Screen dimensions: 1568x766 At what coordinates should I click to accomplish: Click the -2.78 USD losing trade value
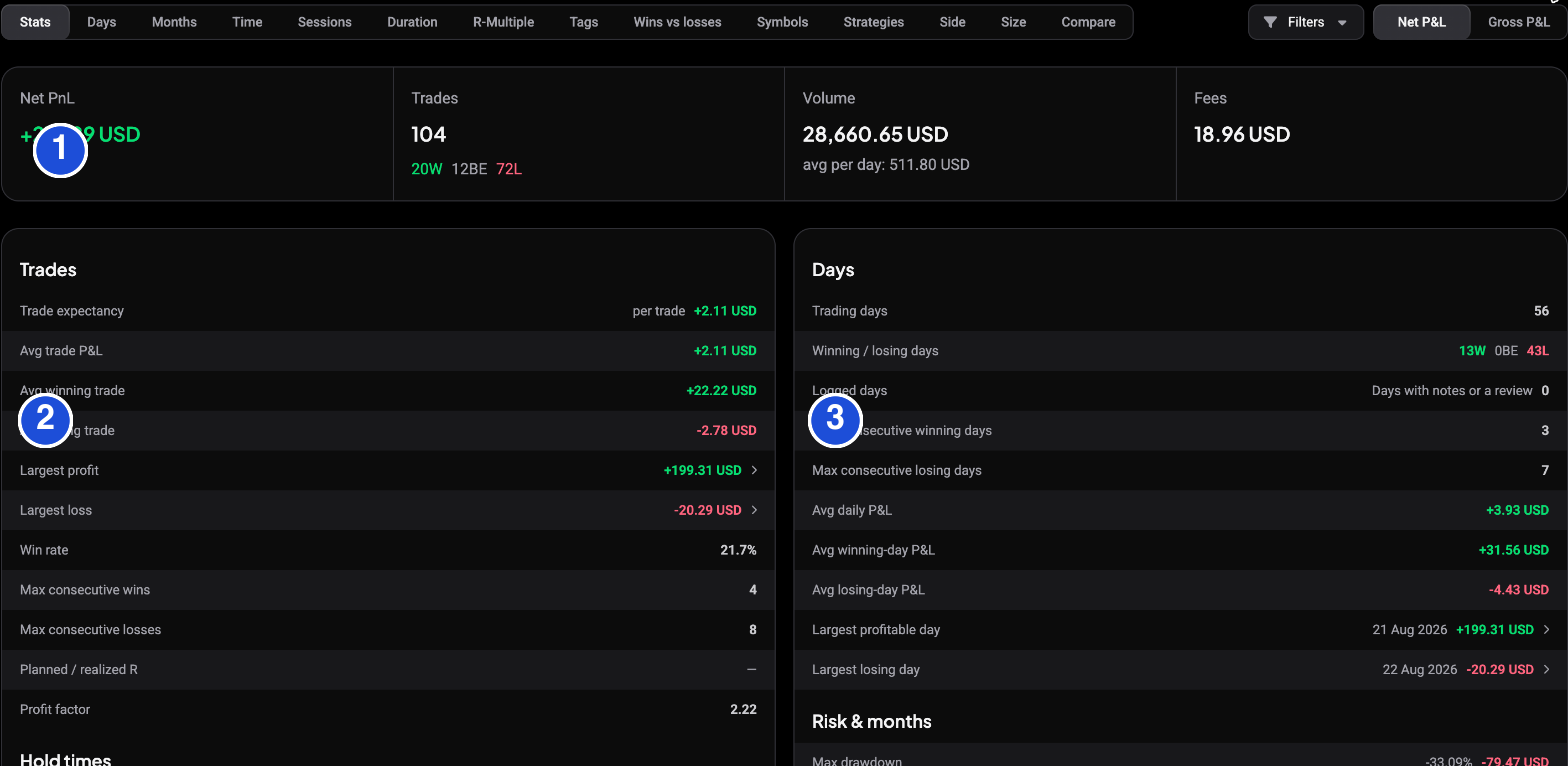point(727,431)
